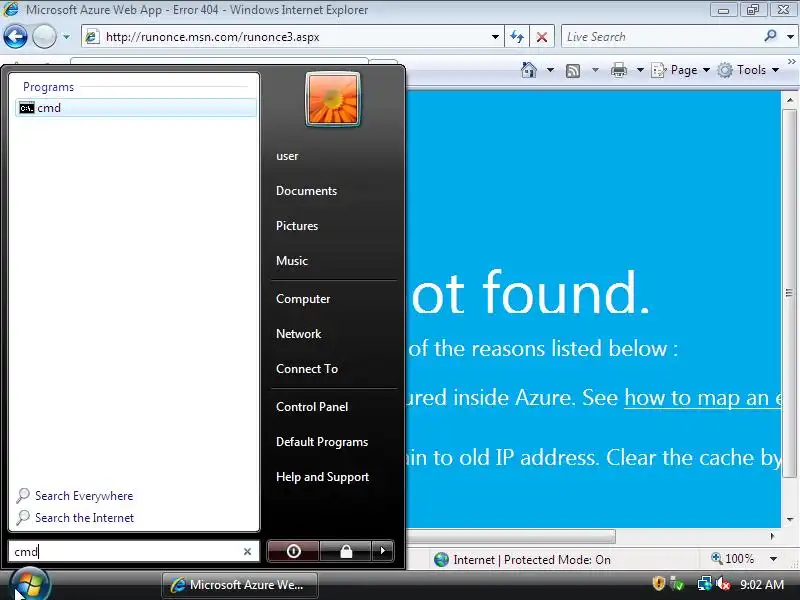Open feeds dropdown arrow
Viewport: 800px width, 600px height.
(595, 70)
